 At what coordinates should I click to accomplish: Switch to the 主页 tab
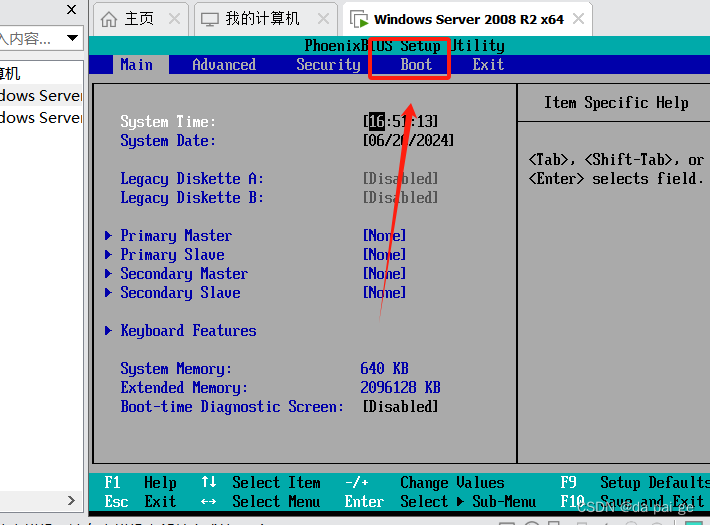pos(141,19)
